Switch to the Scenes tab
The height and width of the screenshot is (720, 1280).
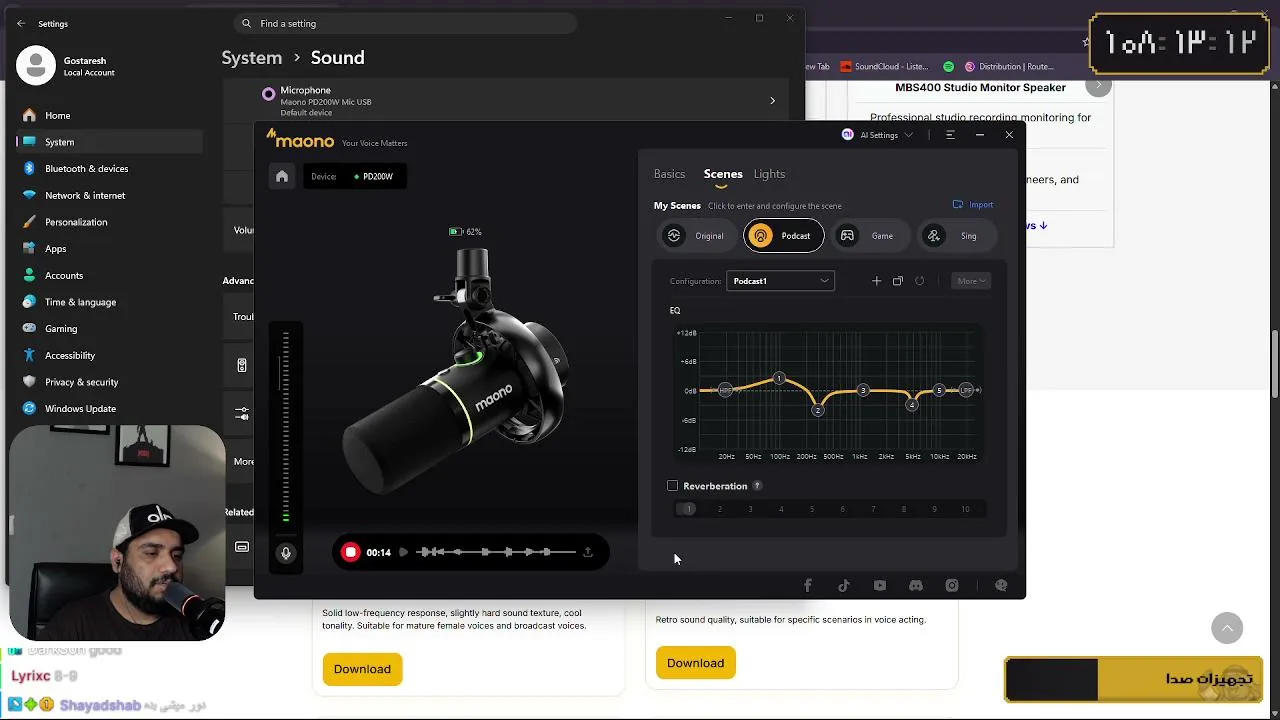723,174
